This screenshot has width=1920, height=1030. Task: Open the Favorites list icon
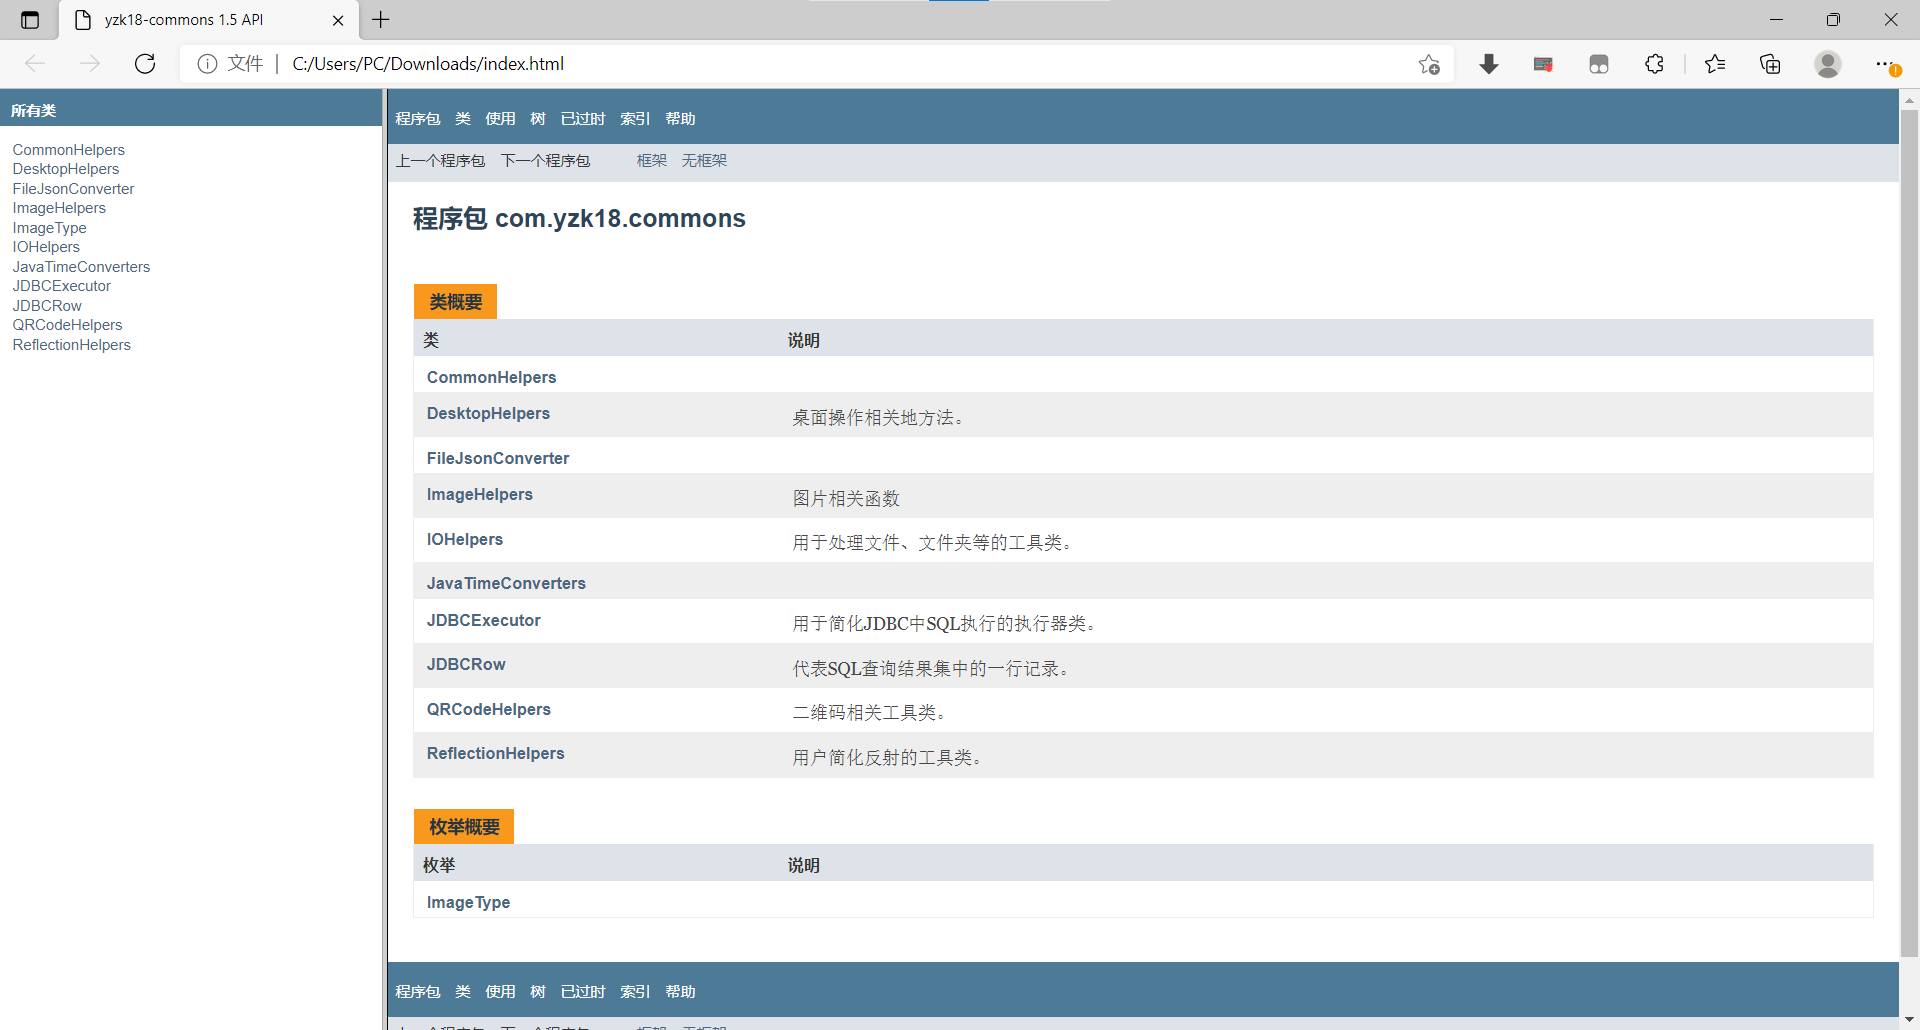point(1715,63)
